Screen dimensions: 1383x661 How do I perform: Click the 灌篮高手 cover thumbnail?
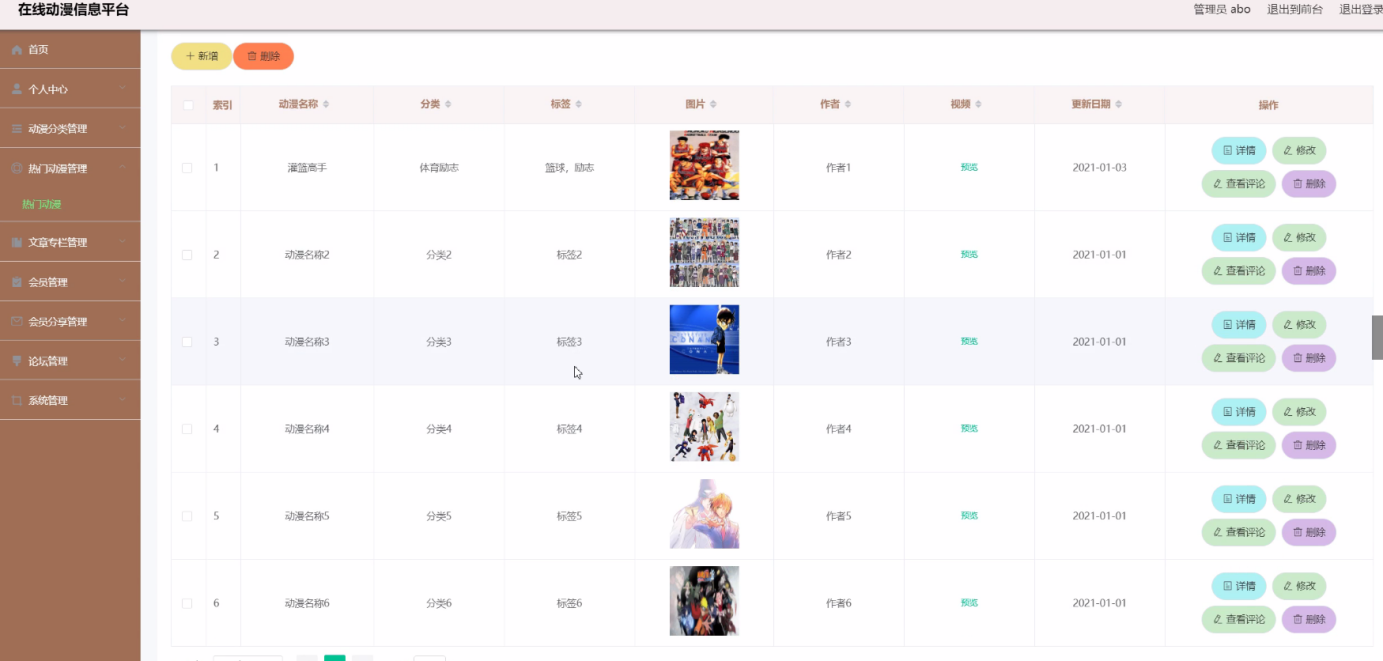pyautogui.click(x=704, y=165)
